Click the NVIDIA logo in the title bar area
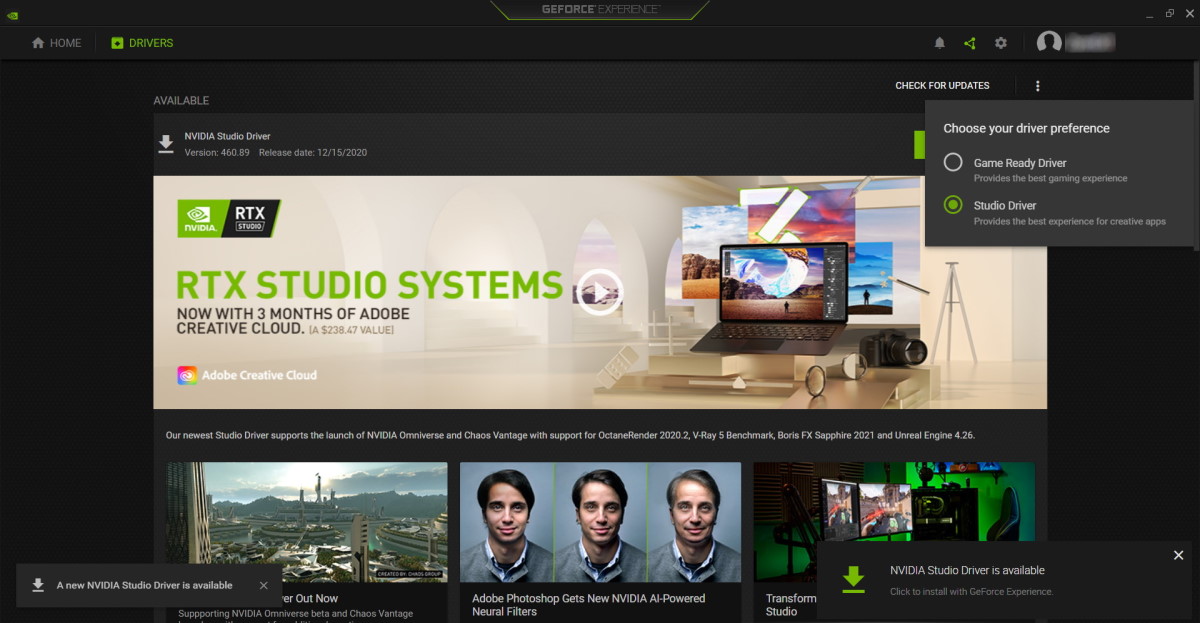This screenshot has height=623, width=1200. [x=14, y=14]
